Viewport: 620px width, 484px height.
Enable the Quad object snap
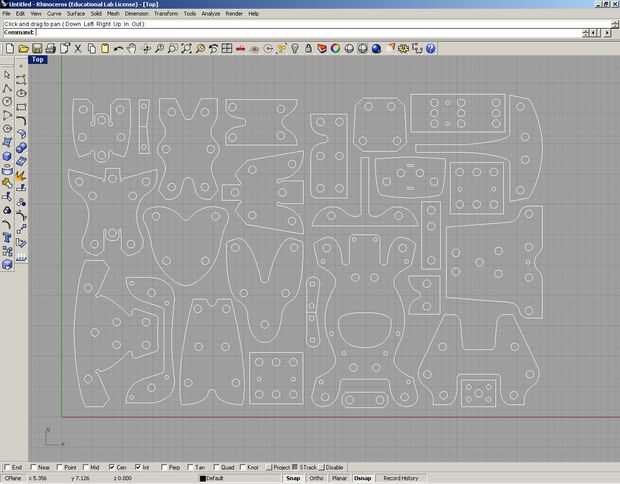click(x=224, y=467)
